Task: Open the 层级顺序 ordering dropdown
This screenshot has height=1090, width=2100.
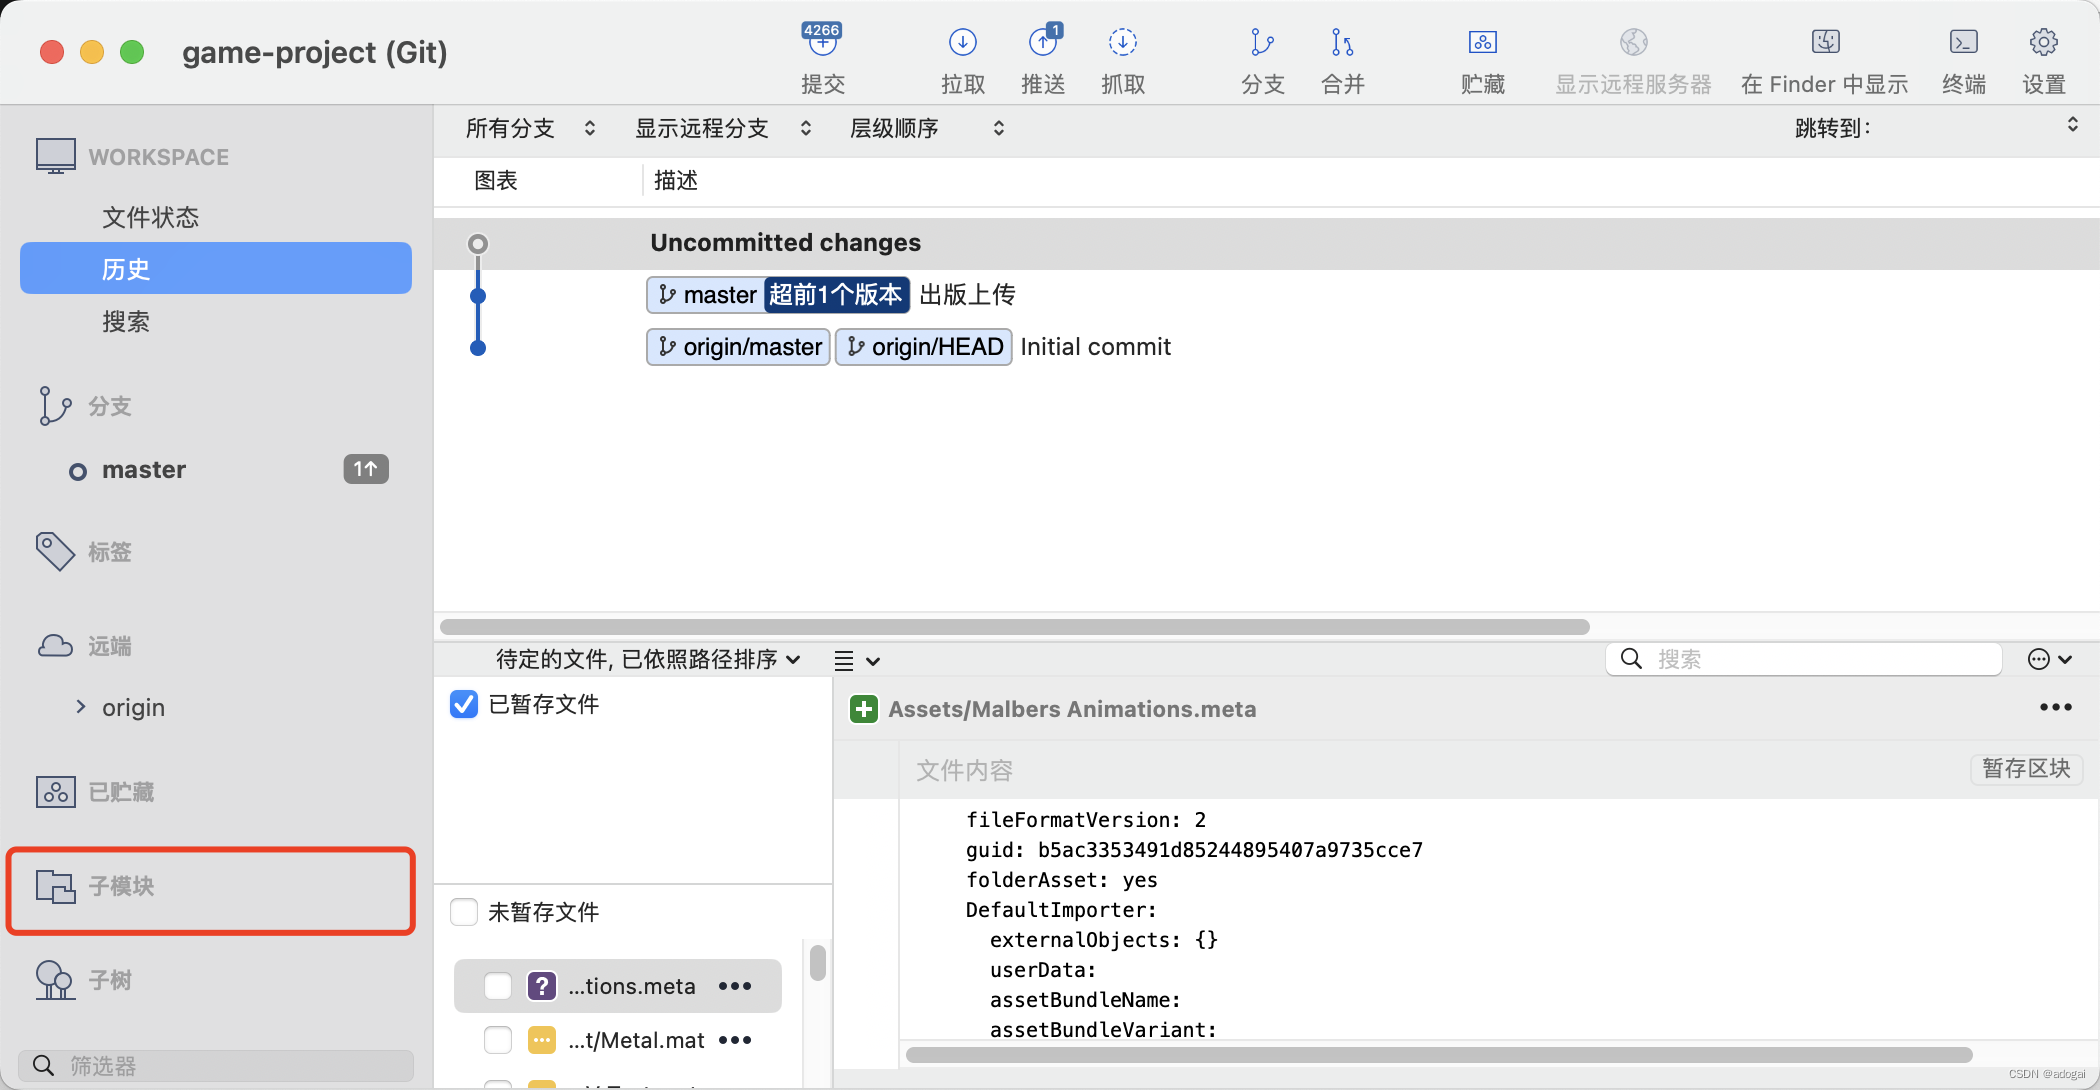Action: pos(927,128)
